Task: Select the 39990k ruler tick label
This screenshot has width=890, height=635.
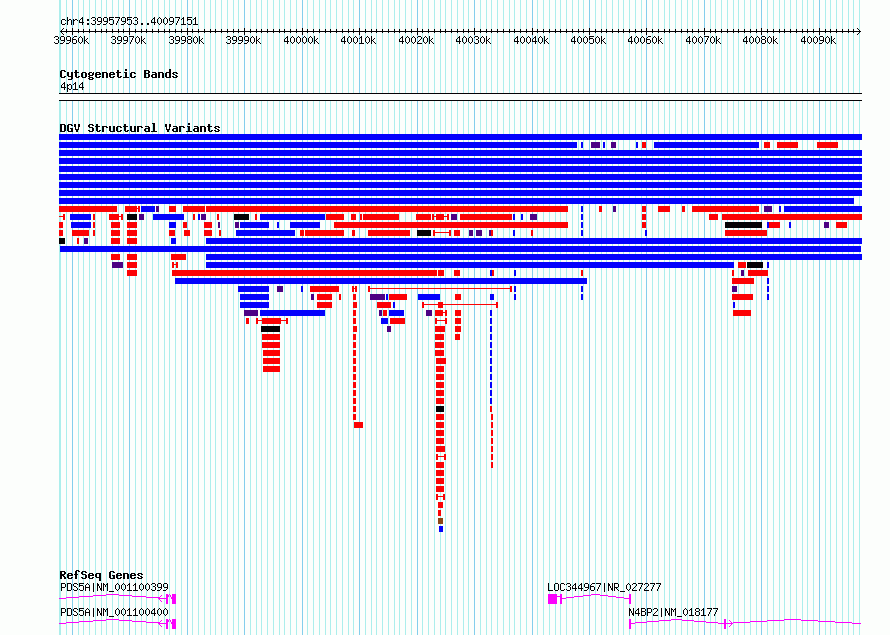Action: click(x=244, y=40)
